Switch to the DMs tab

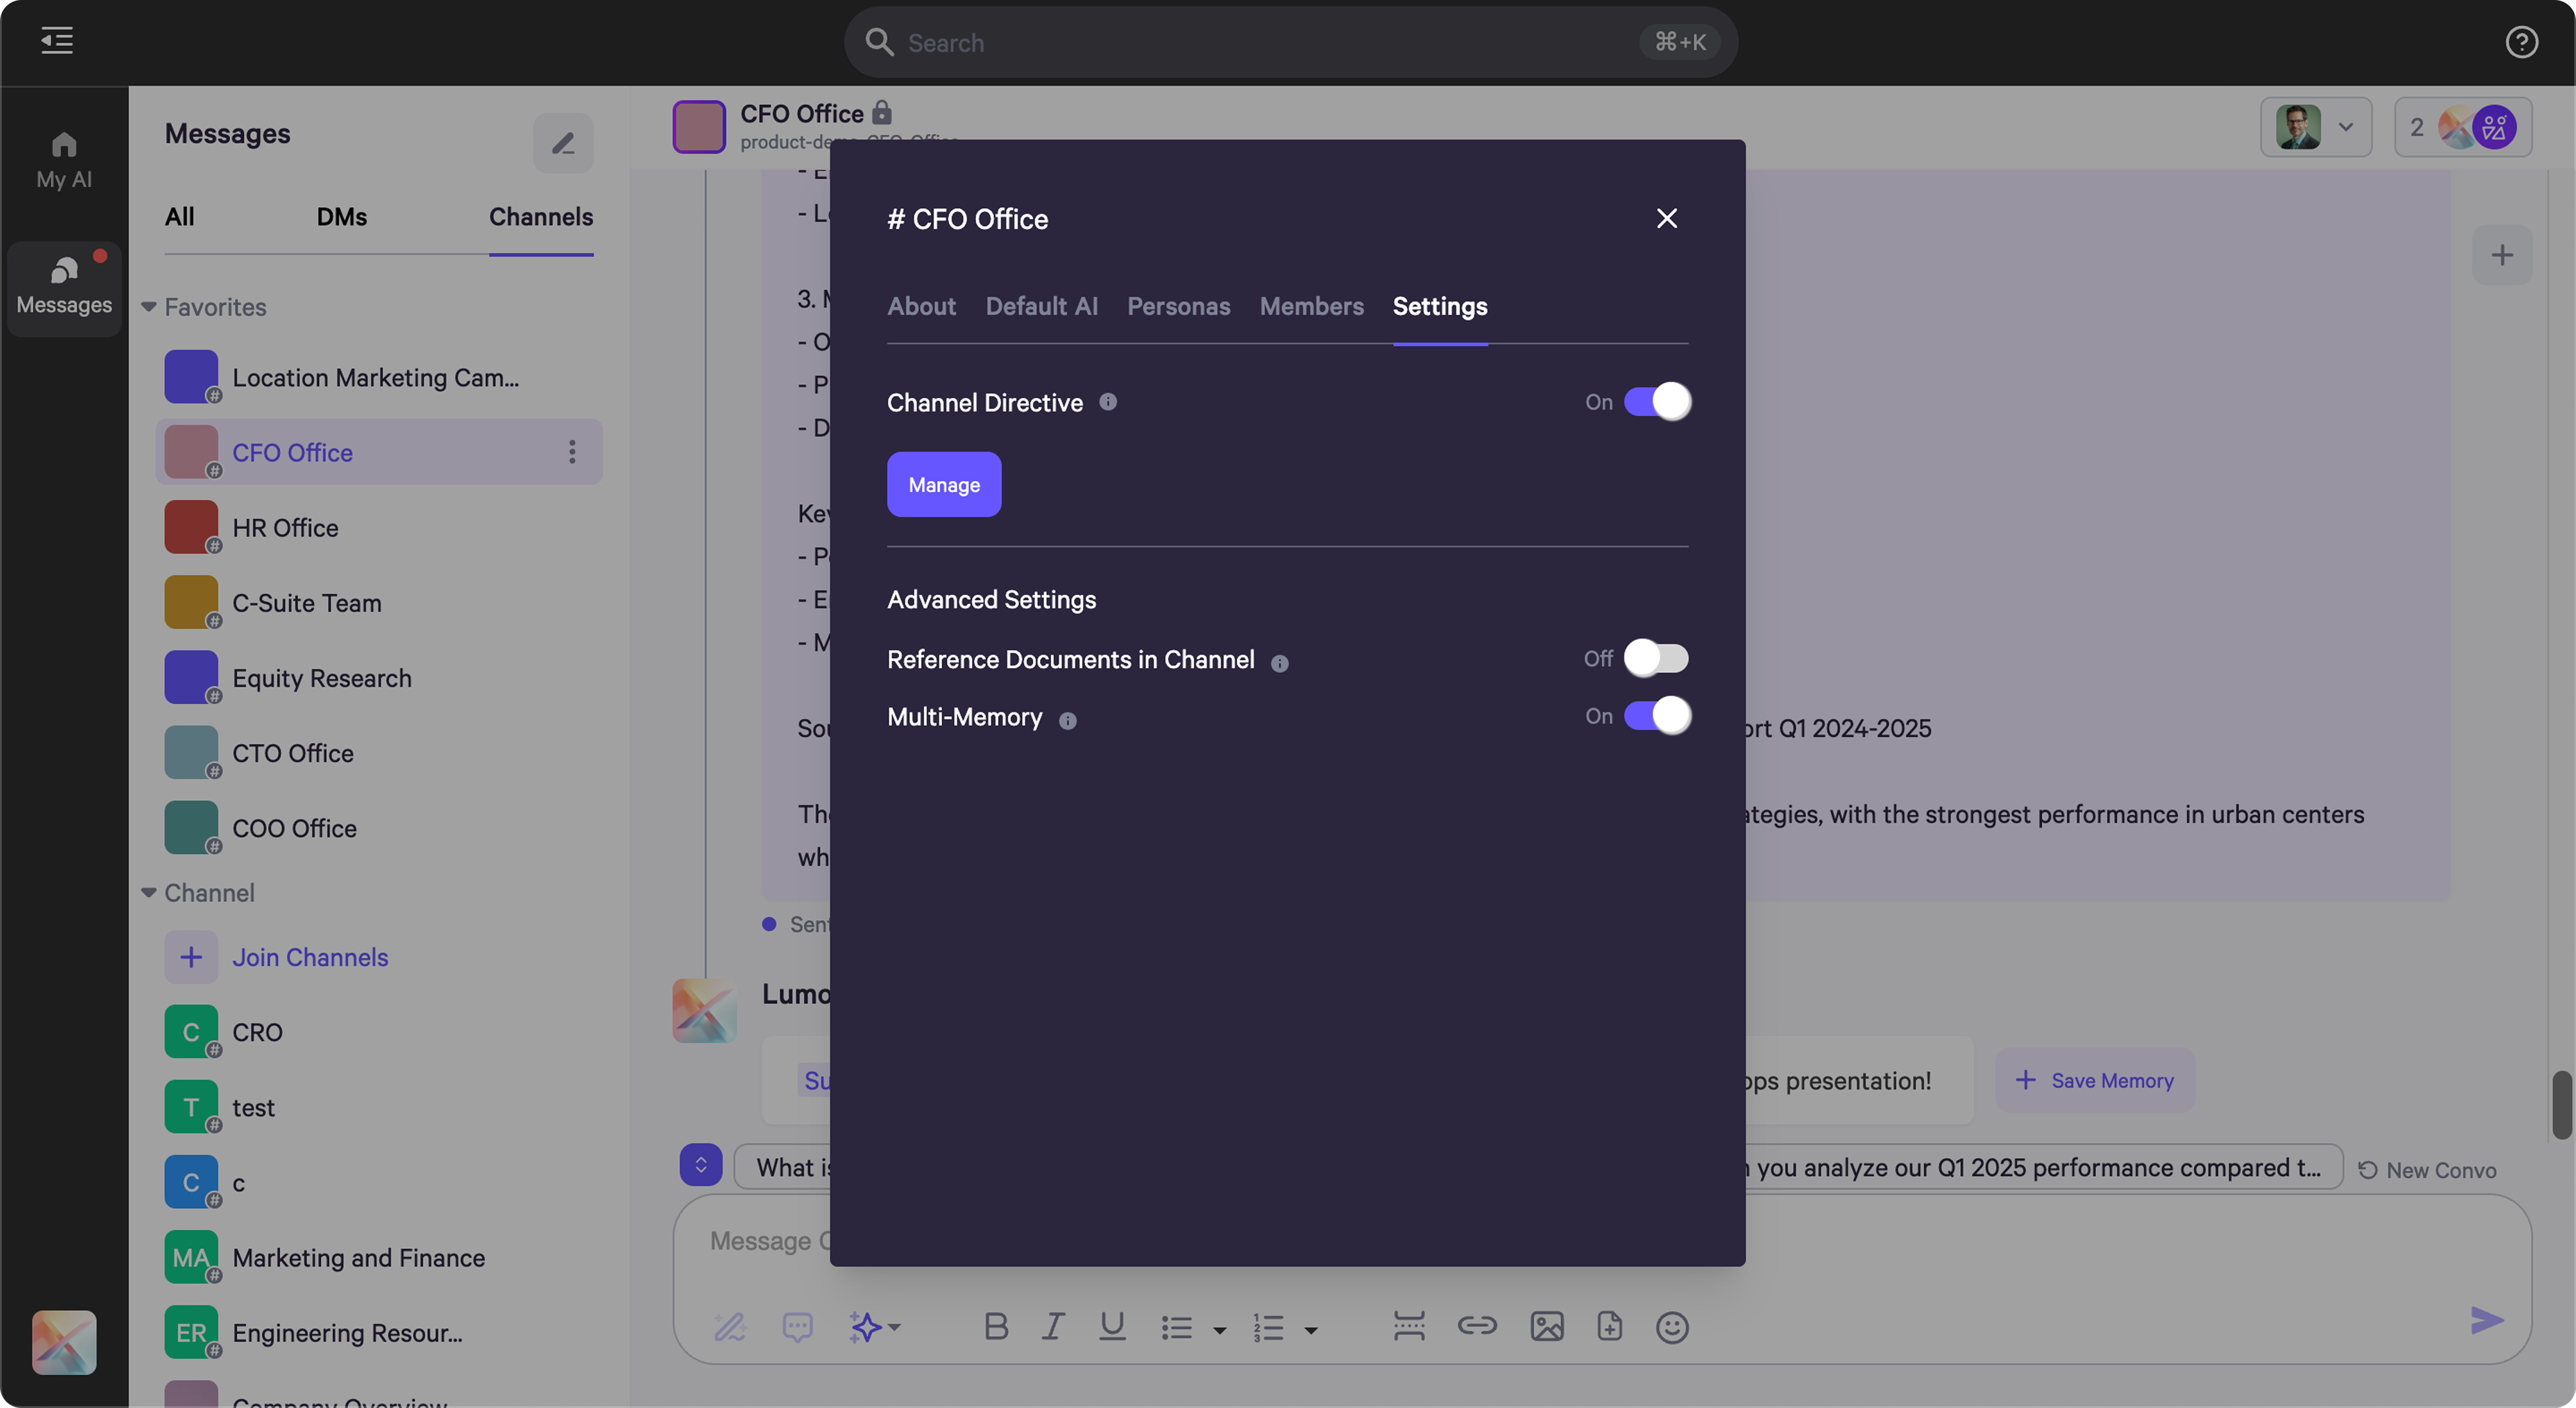click(341, 217)
